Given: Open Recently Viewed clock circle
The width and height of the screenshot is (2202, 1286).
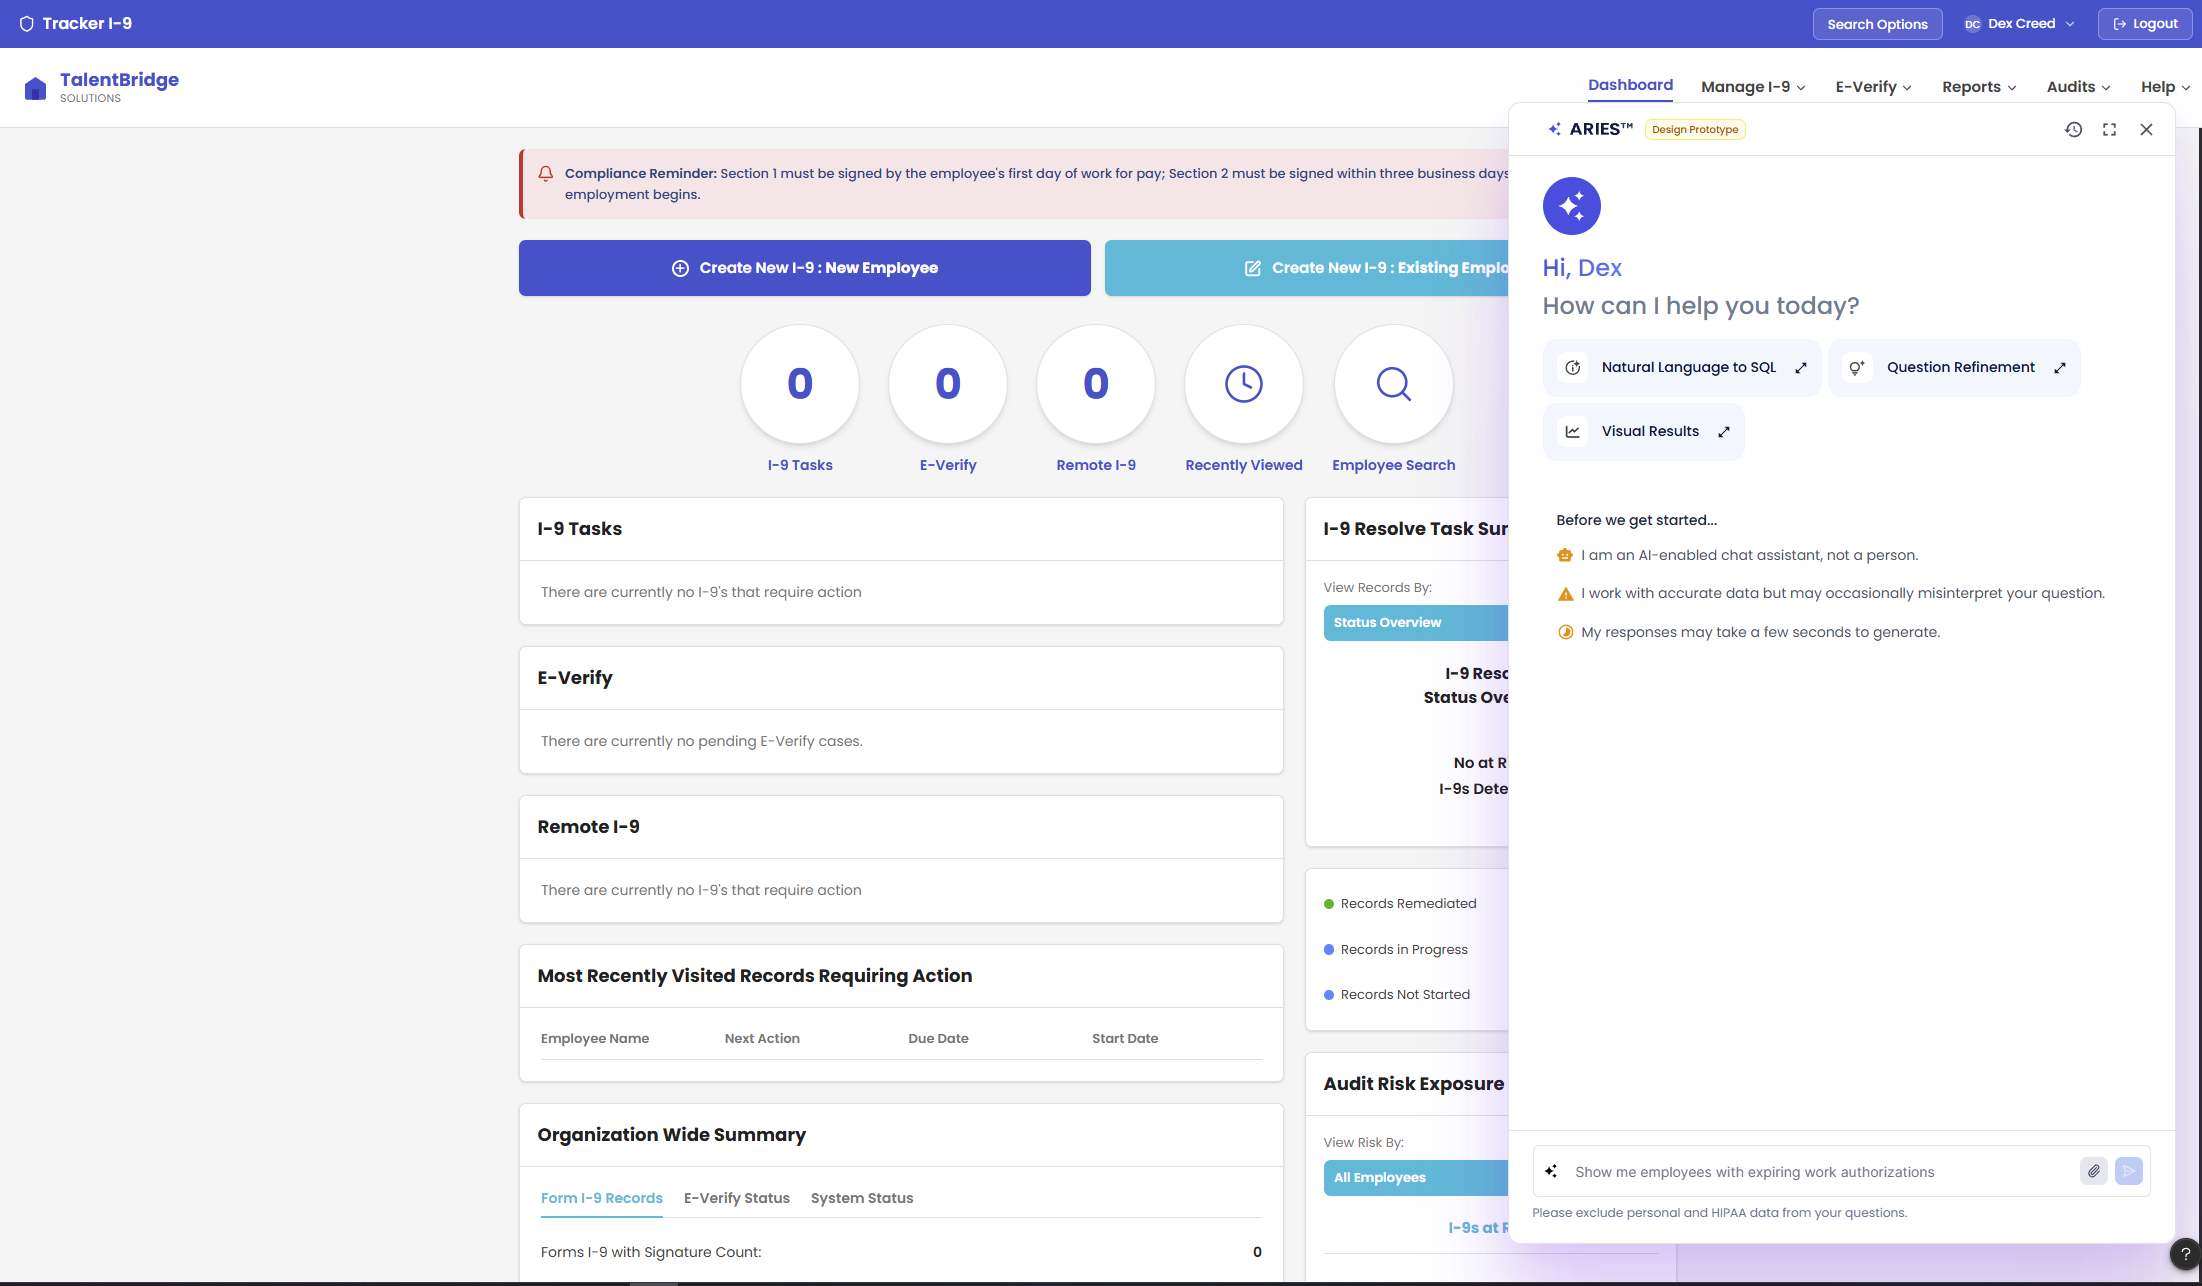Looking at the screenshot, I should tap(1243, 384).
